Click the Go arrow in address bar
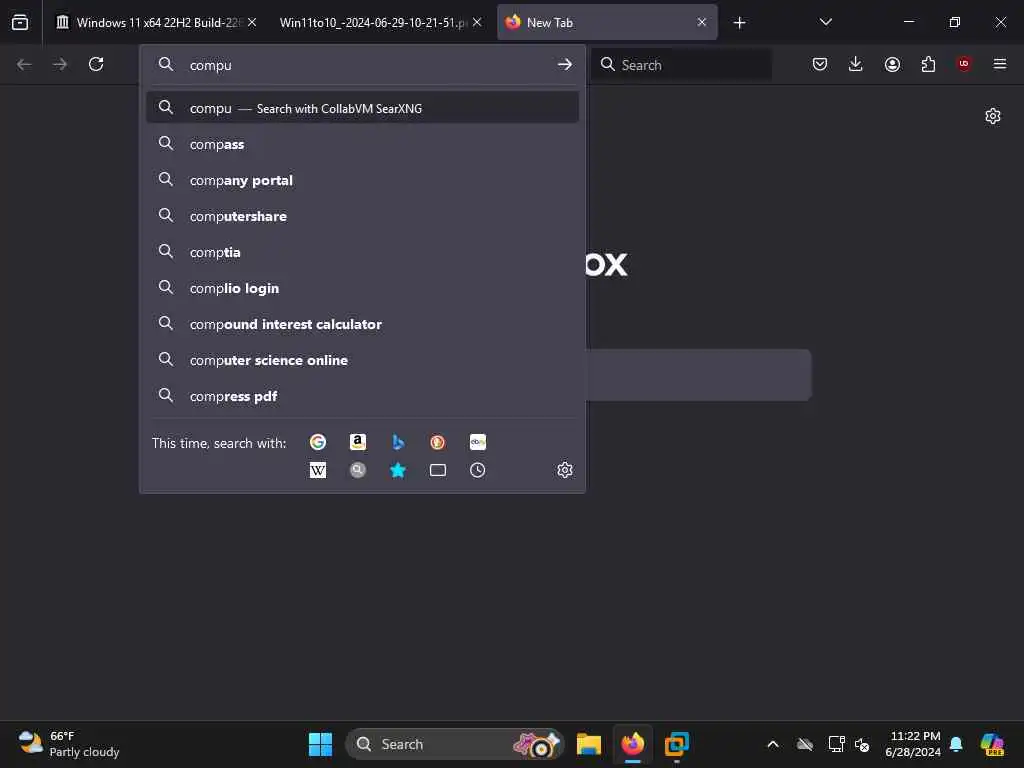 tap(565, 65)
